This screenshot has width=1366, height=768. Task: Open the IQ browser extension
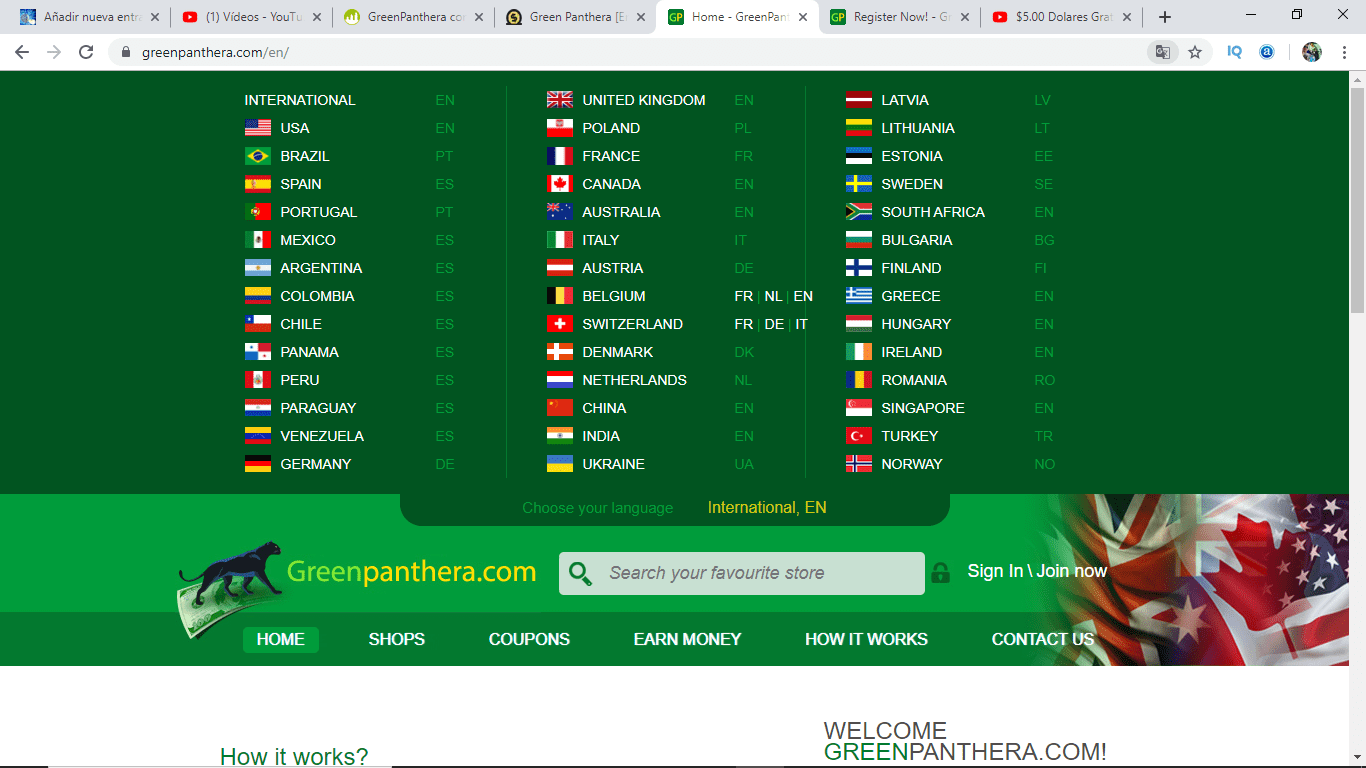coord(1234,52)
